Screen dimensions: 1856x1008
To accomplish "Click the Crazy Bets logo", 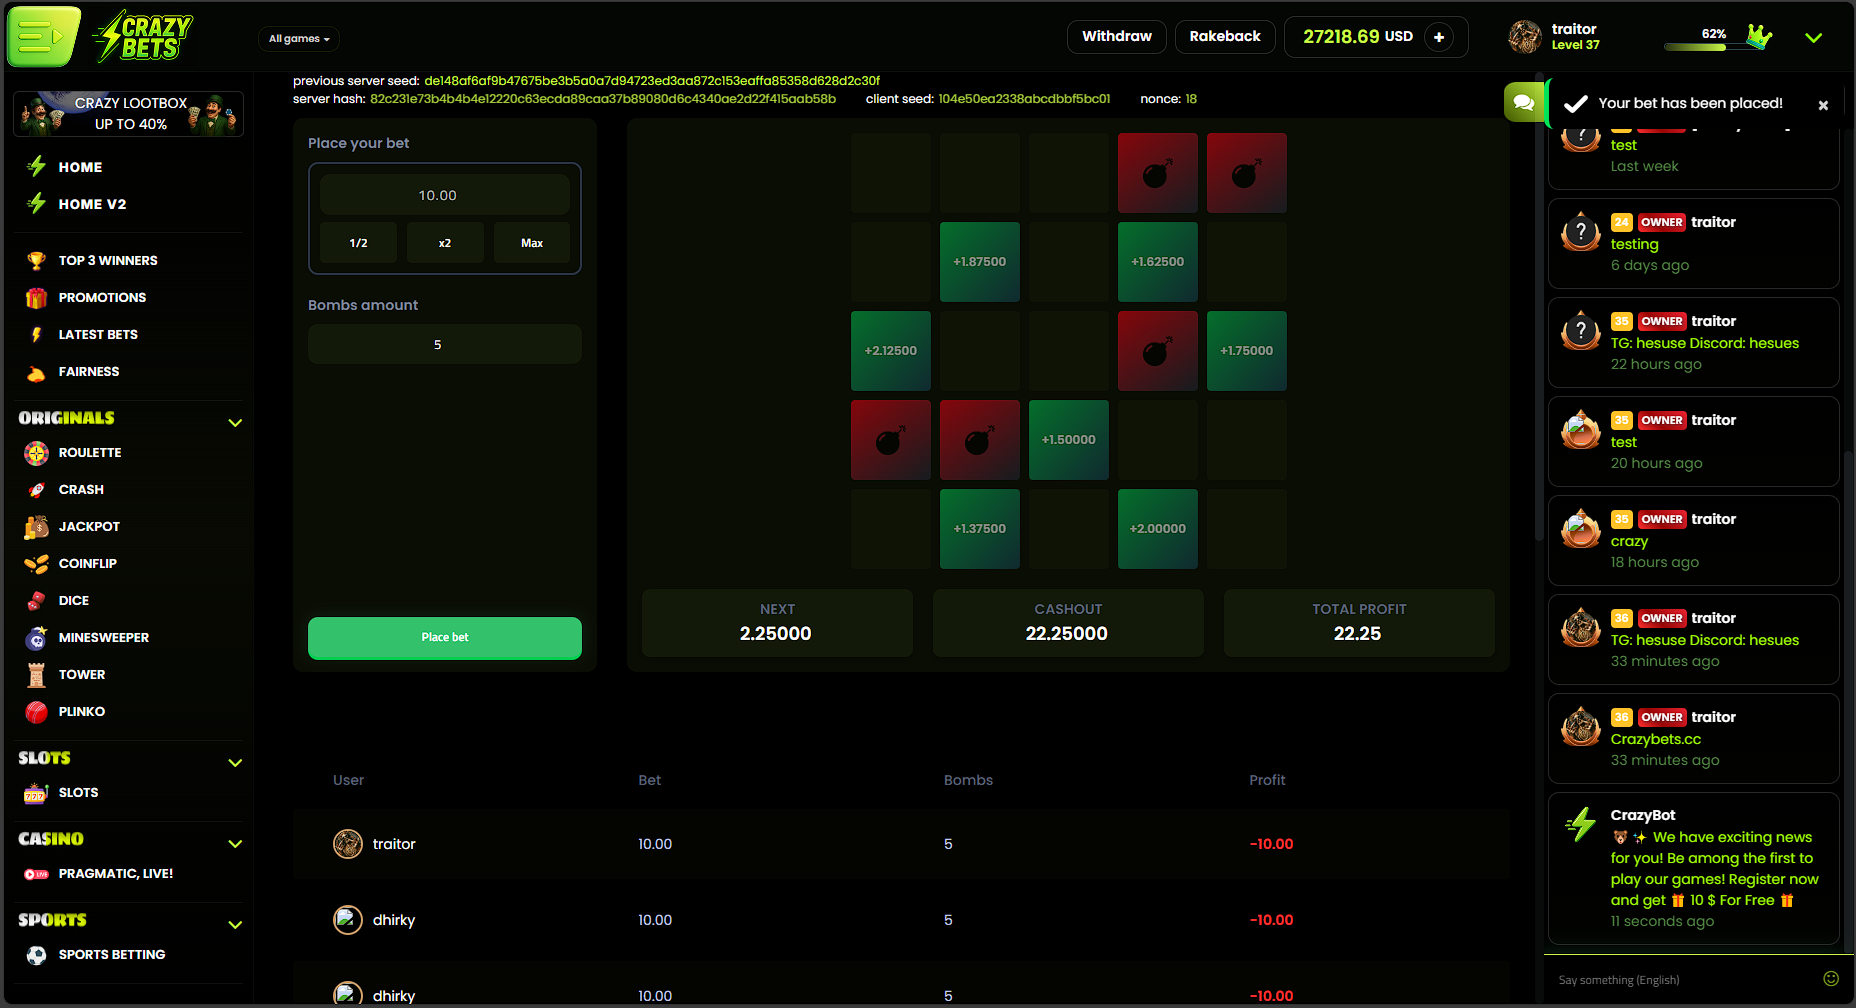I will click(143, 37).
